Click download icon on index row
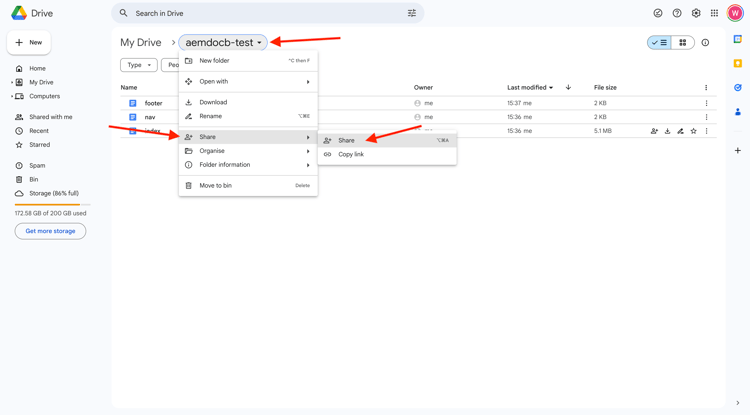This screenshot has width=750, height=415. [667, 131]
